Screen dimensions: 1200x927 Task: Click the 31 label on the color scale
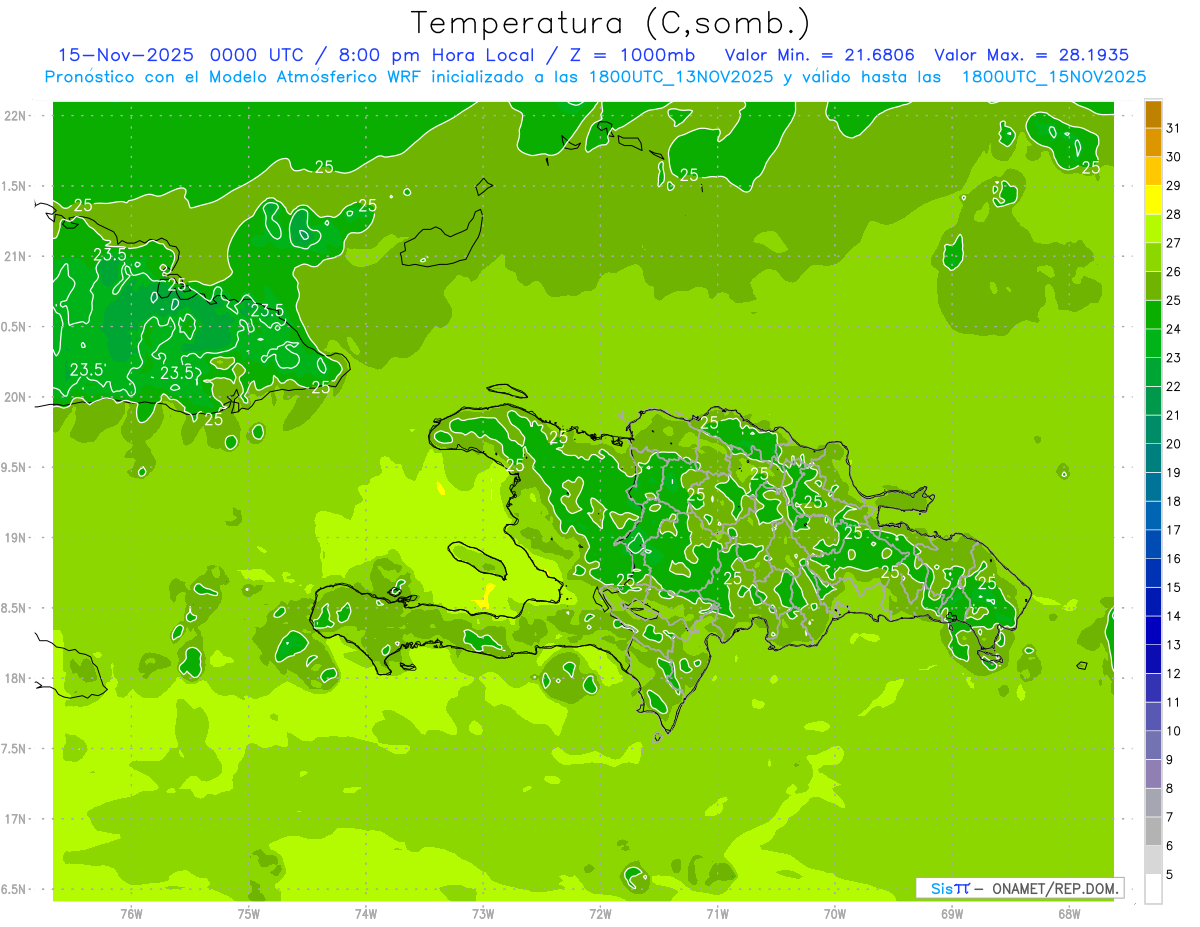tap(1174, 128)
